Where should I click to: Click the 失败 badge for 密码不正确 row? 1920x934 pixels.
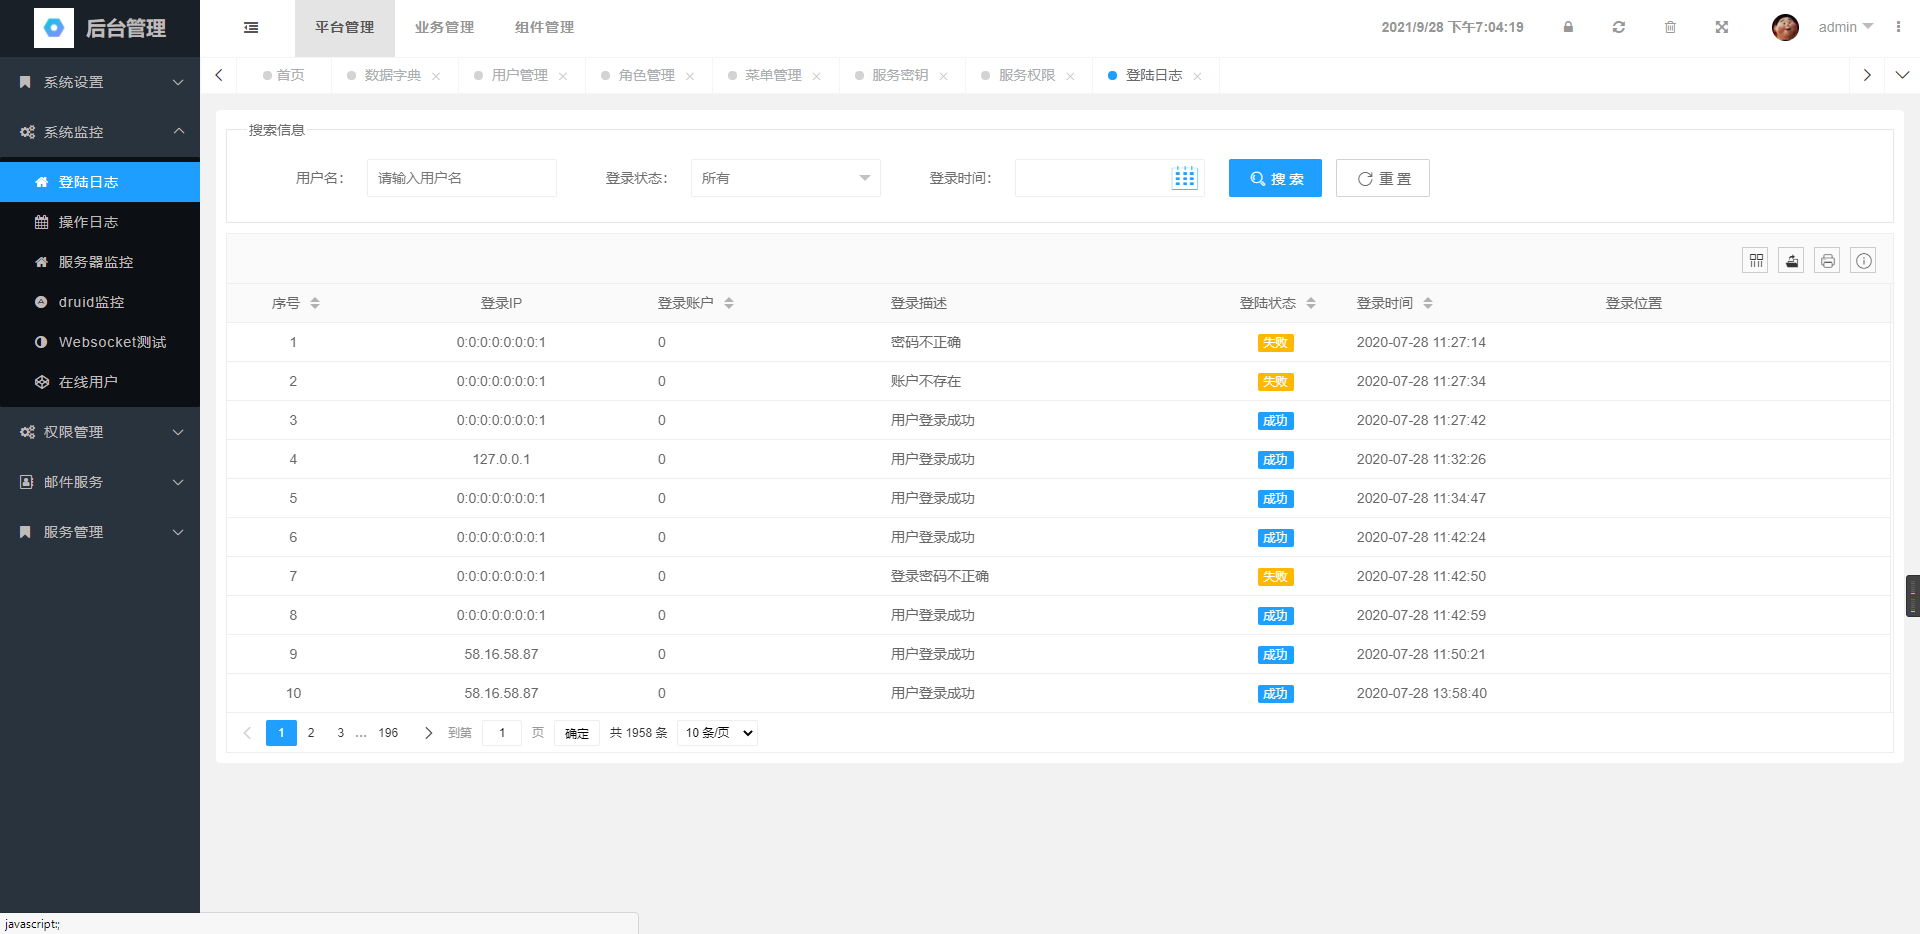(1275, 343)
